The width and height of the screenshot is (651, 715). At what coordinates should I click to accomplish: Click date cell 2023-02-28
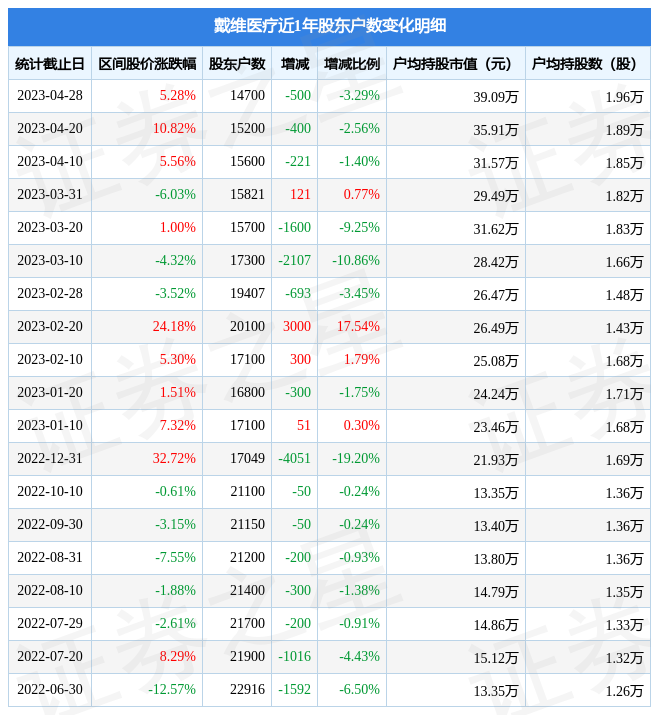(x=50, y=293)
